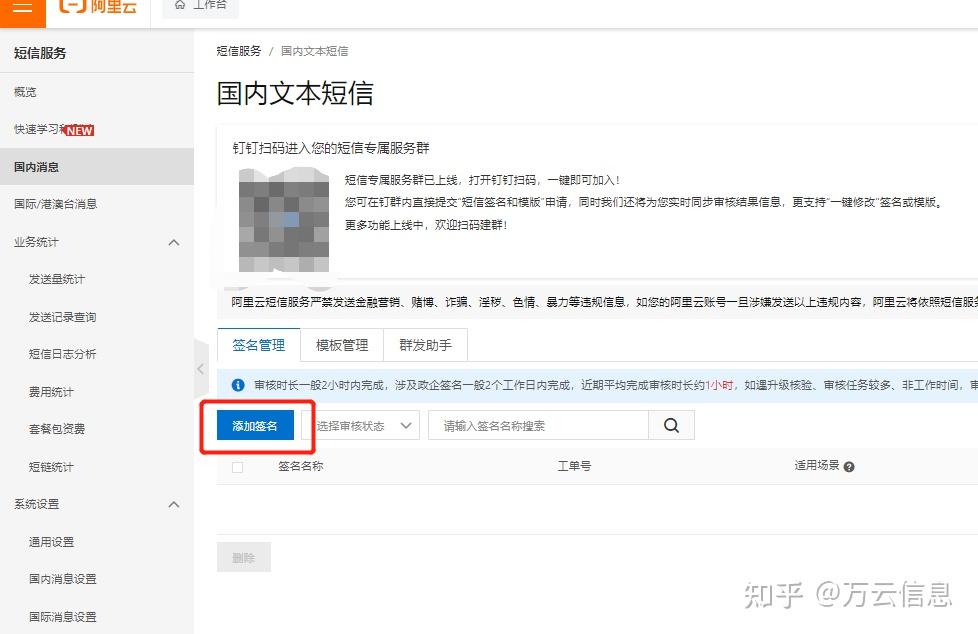Click the greyed 删除 button
This screenshot has height=634, width=978.
(244, 558)
